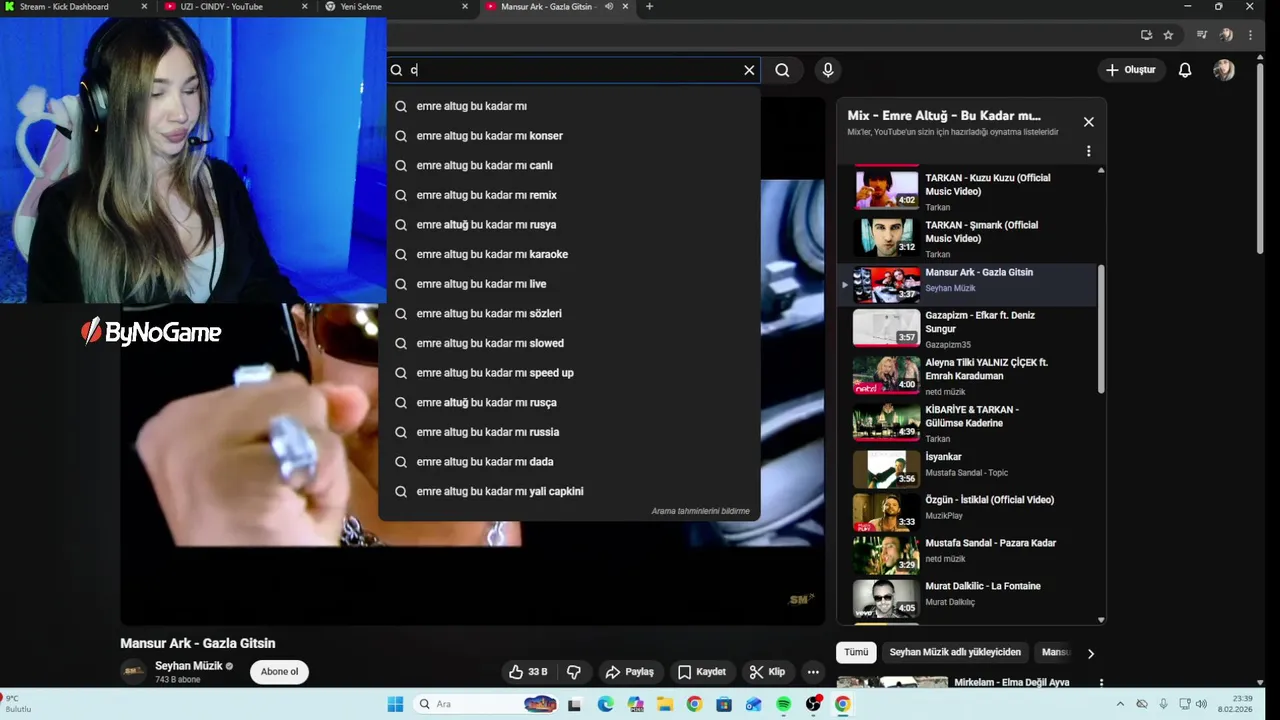Subscribe with Abone ol button
1280x720 pixels.
pyautogui.click(x=279, y=672)
